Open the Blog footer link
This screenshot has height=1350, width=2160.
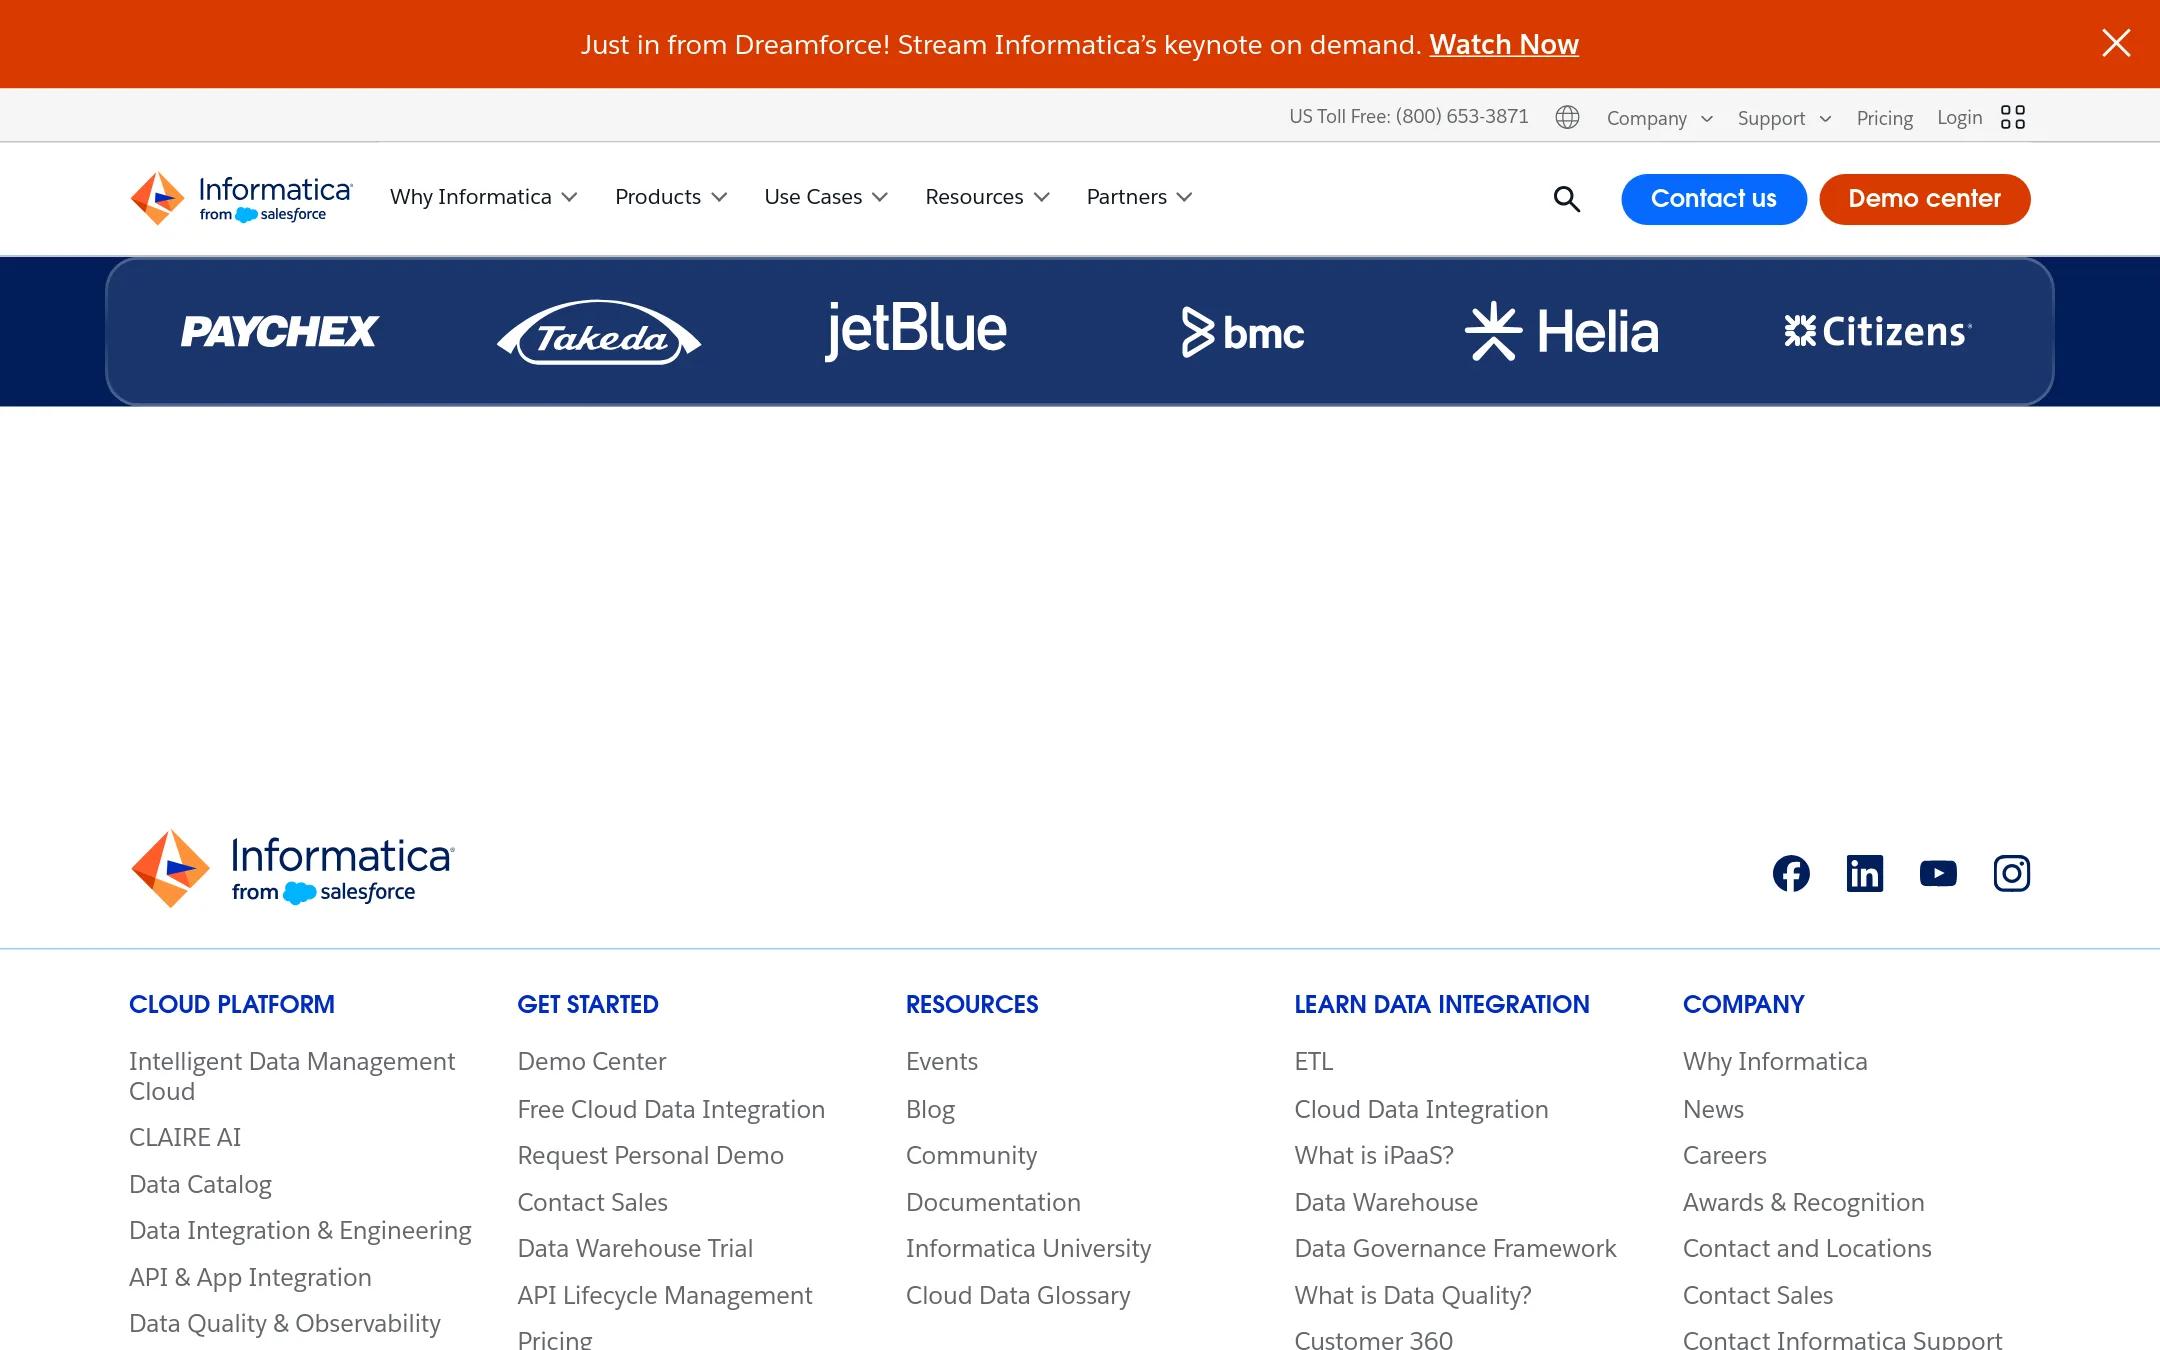(x=930, y=1109)
